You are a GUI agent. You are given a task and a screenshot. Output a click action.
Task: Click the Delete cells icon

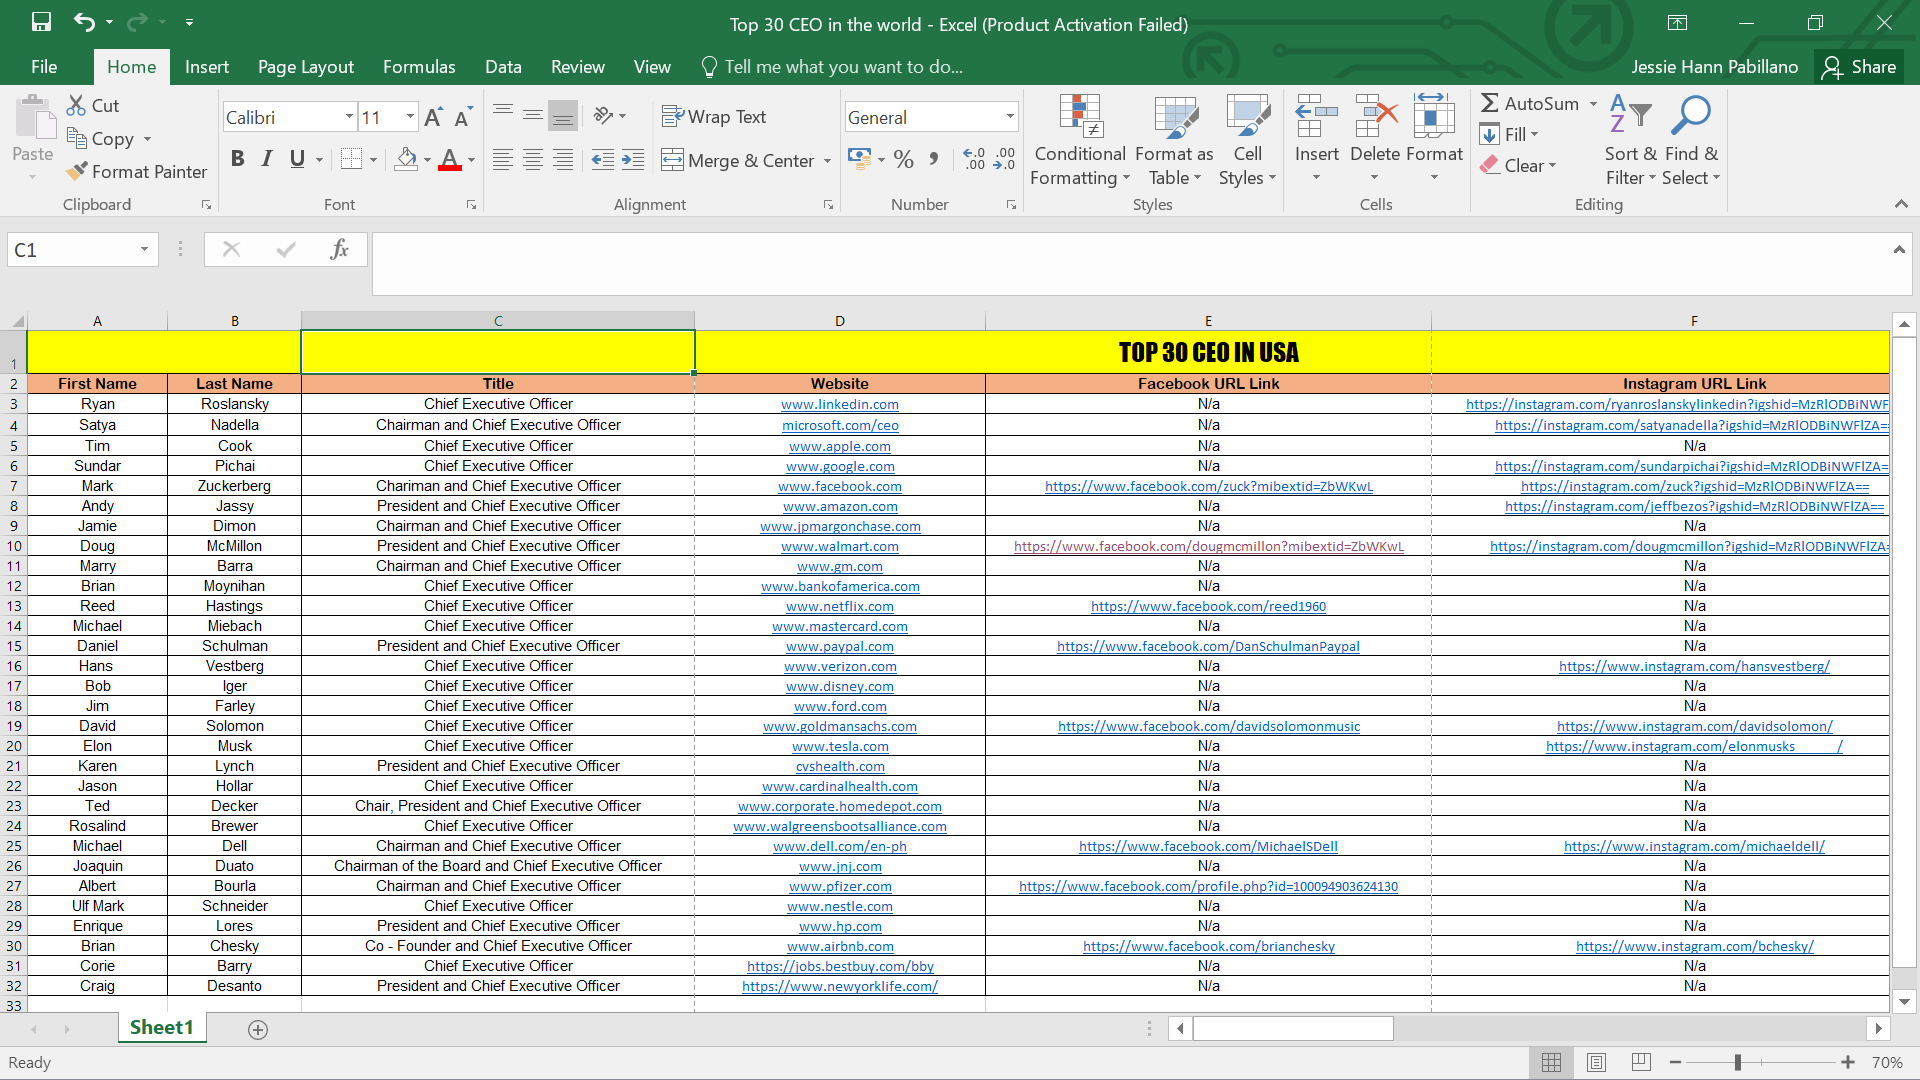point(1375,117)
